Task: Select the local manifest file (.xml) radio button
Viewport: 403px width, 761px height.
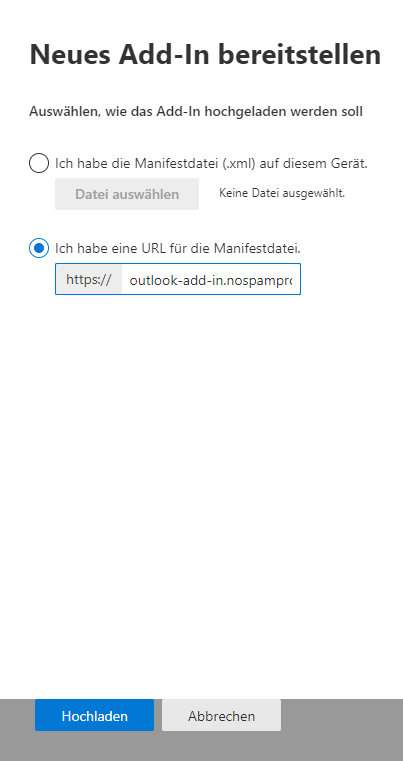Action: [39, 163]
